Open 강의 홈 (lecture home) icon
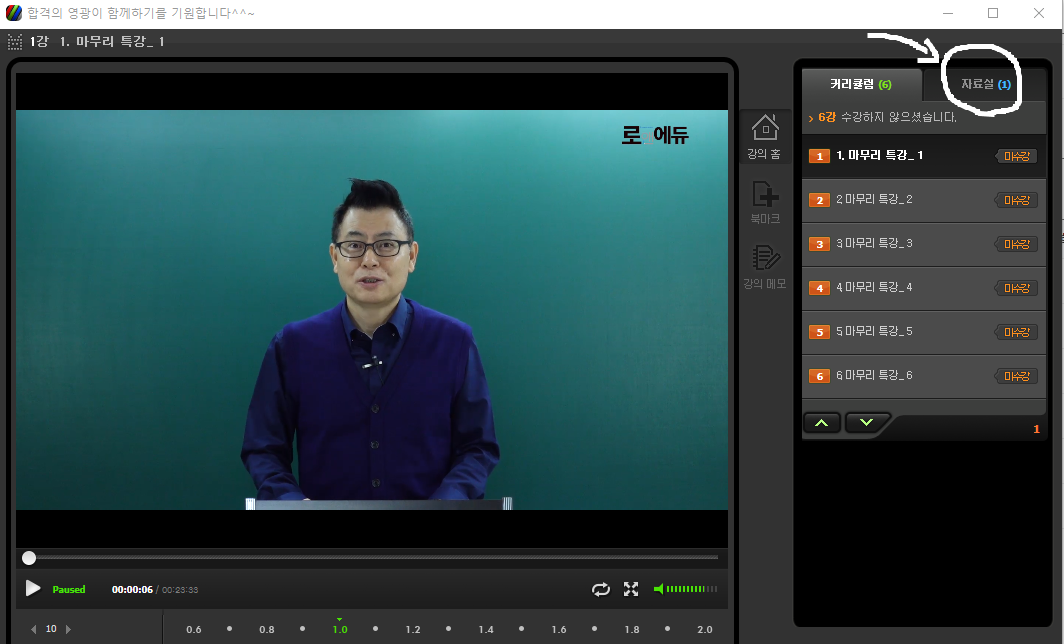This screenshot has width=1064, height=644. click(x=764, y=135)
